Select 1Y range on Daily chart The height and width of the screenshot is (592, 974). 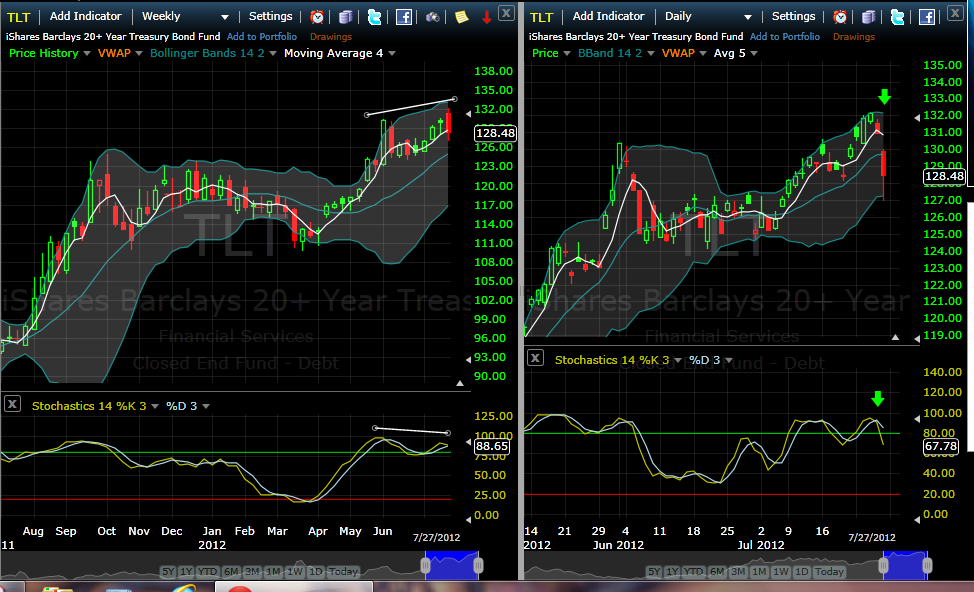click(673, 572)
